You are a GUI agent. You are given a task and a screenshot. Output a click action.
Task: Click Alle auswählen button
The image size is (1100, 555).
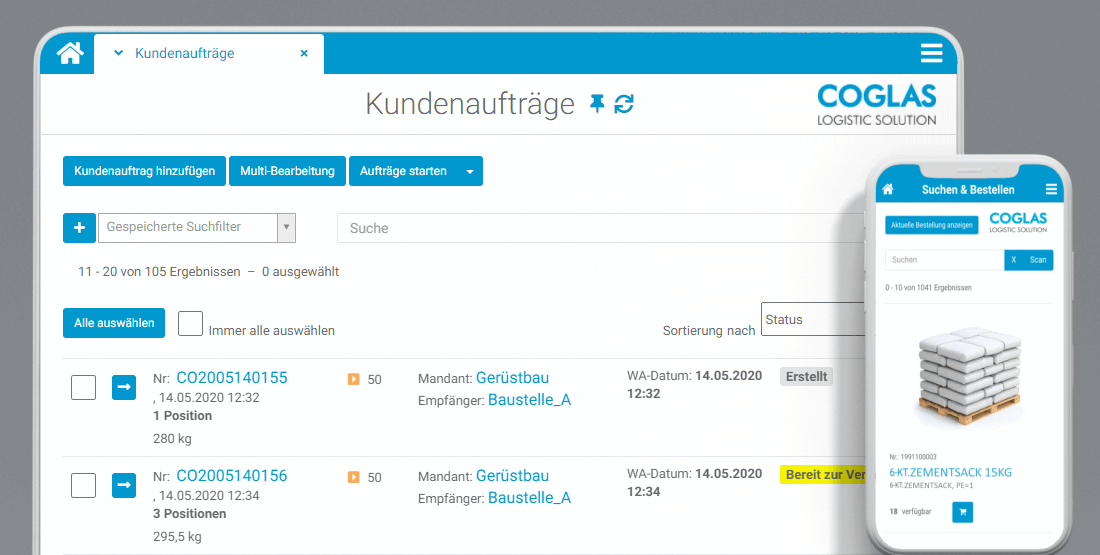[114, 323]
